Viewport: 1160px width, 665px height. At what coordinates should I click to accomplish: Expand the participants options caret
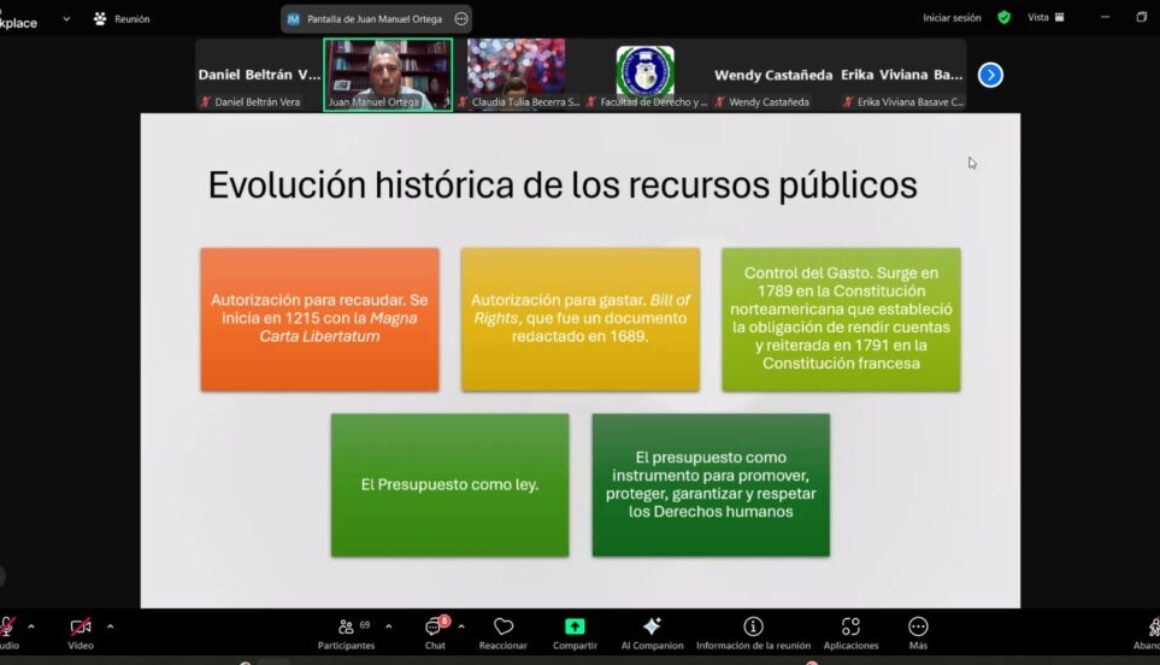[388, 627]
